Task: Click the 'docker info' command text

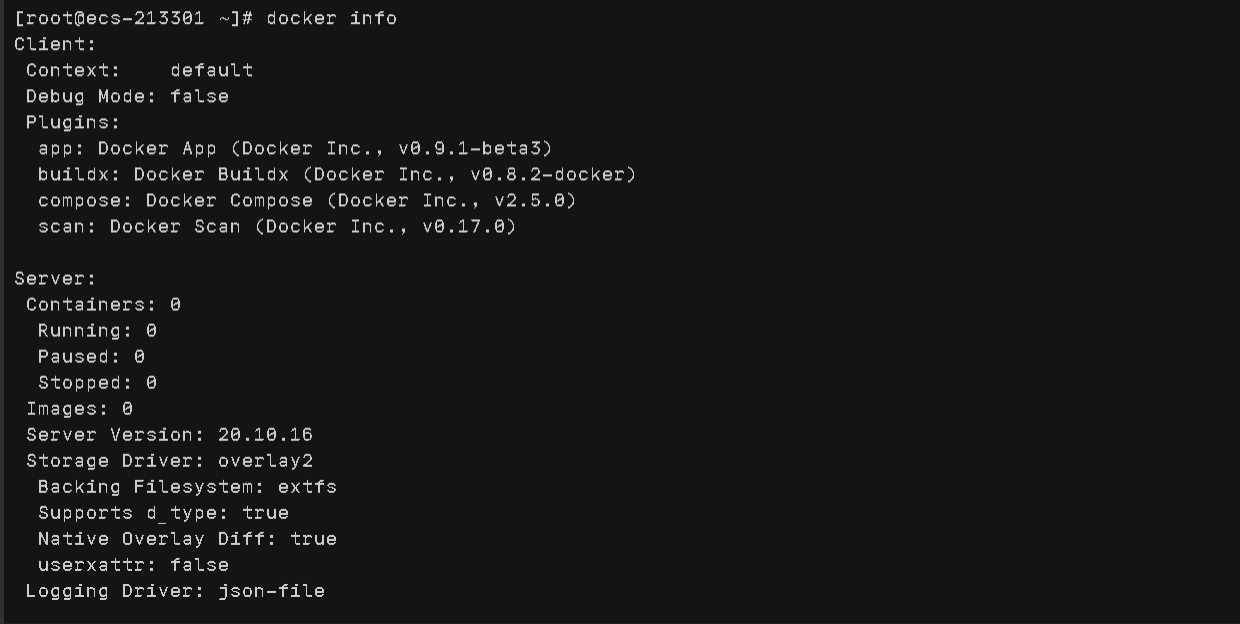Action: pyautogui.click(x=331, y=18)
